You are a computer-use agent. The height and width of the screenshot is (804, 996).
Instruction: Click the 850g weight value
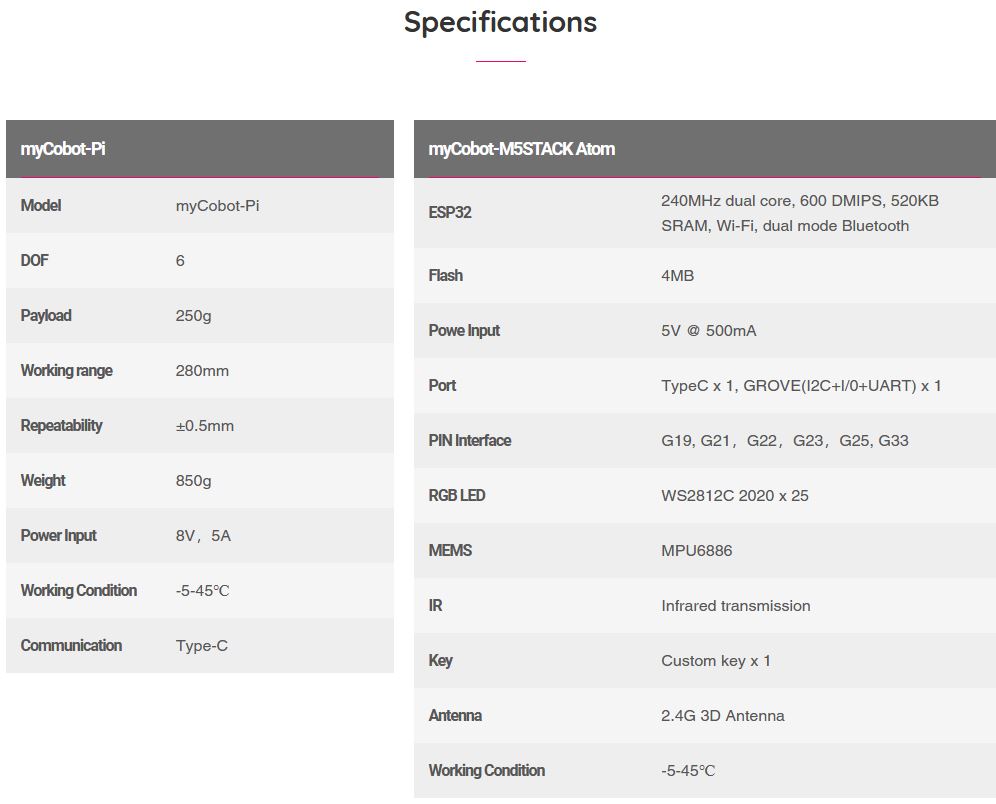tap(193, 481)
